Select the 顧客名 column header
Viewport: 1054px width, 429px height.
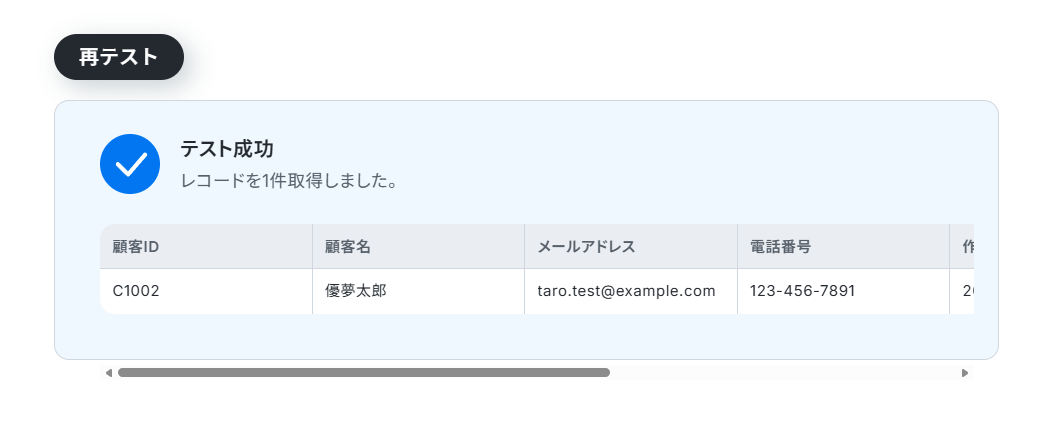pyautogui.click(x=419, y=247)
